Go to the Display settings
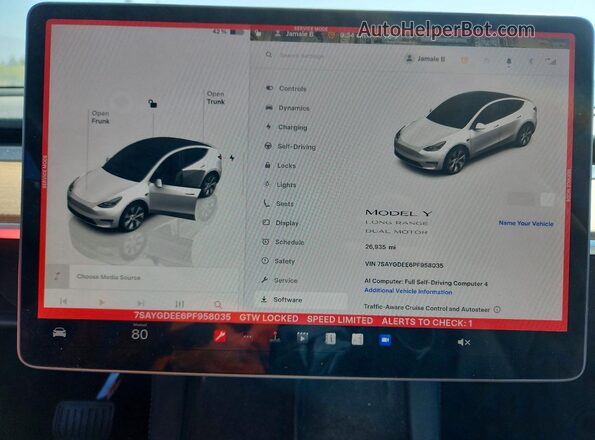This screenshot has height=440, width=595. point(281,223)
